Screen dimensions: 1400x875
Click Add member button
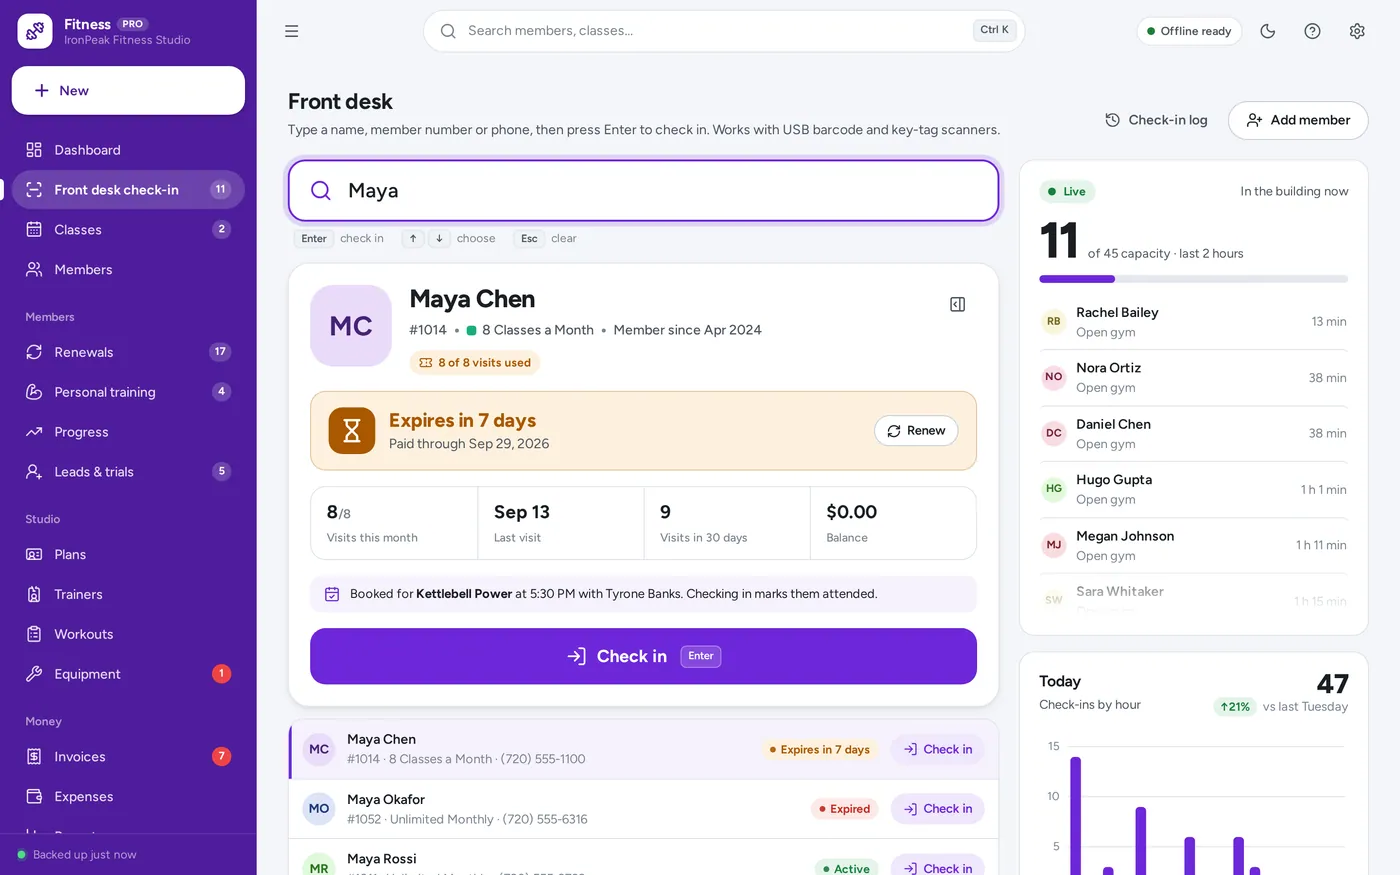(x=1298, y=120)
